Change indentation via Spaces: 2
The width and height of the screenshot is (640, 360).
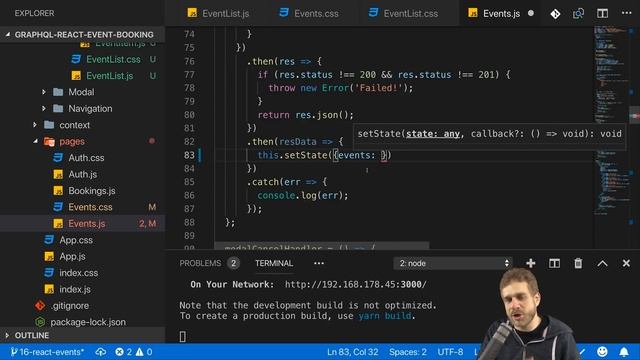(x=408, y=352)
